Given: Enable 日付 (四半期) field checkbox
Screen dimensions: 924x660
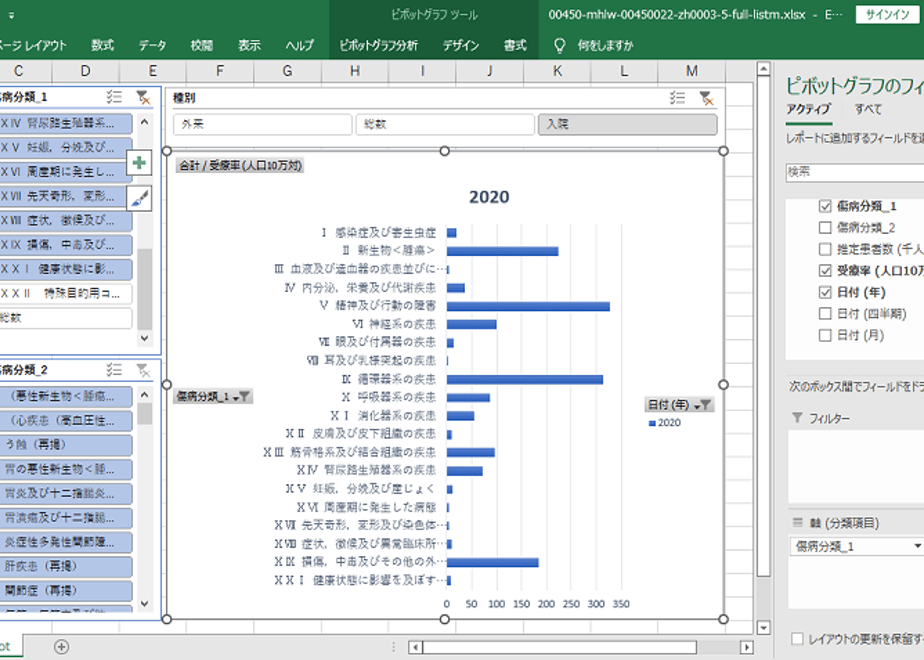Looking at the screenshot, I should (x=825, y=314).
